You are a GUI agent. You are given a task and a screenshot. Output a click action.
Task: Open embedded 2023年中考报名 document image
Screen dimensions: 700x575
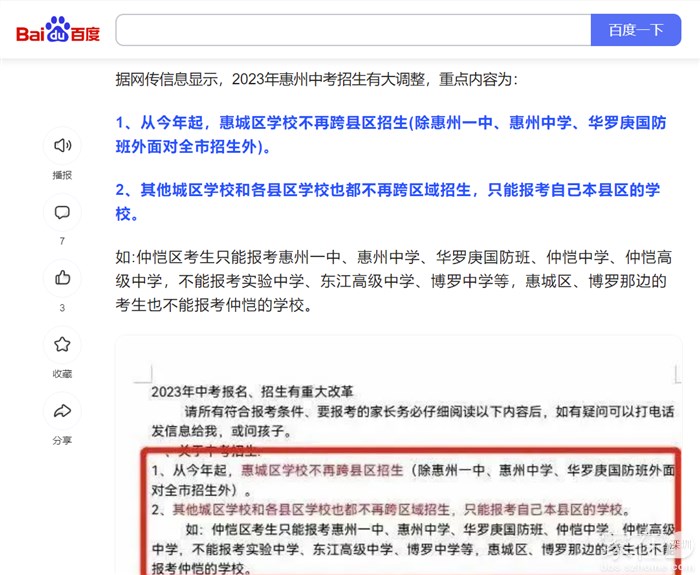point(399,455)
